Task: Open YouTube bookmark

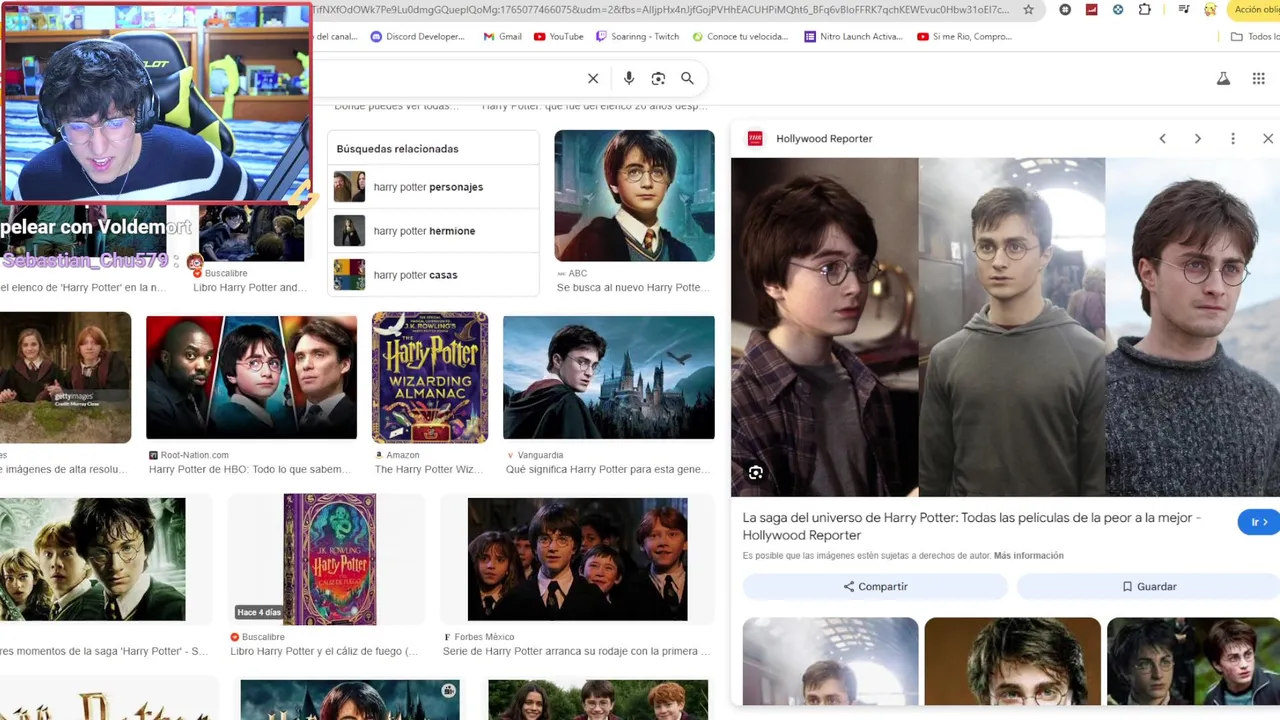Action: coord(558,37)
